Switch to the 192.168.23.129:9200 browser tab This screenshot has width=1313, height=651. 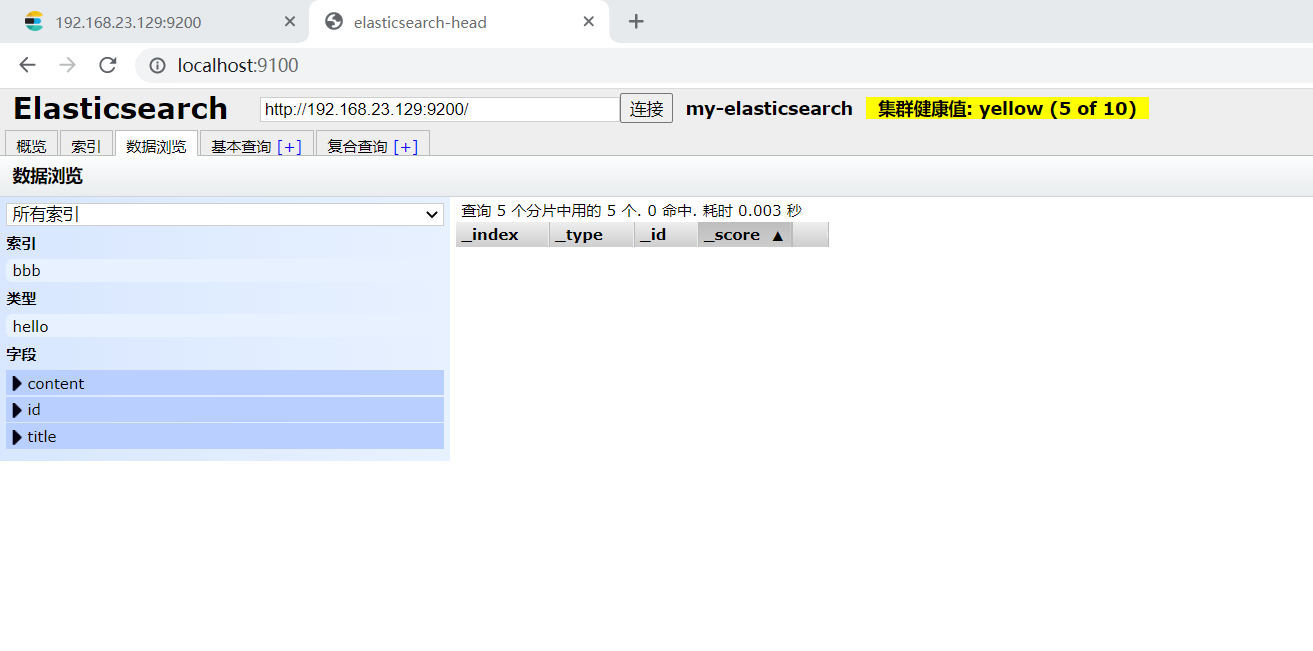155,21
